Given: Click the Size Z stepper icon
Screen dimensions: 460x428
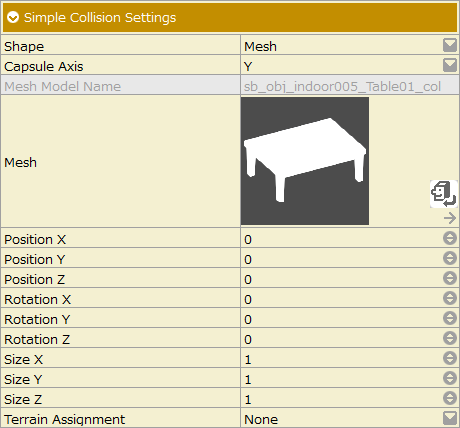Looking at the screenshot, I should 450,398.
